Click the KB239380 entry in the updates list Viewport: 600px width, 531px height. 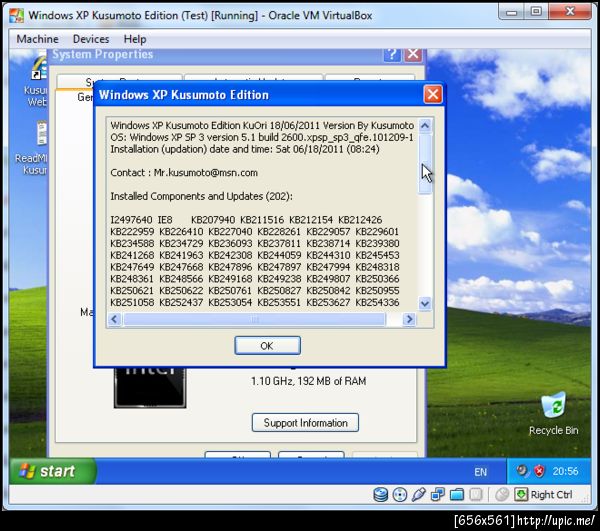coord(377,244)
